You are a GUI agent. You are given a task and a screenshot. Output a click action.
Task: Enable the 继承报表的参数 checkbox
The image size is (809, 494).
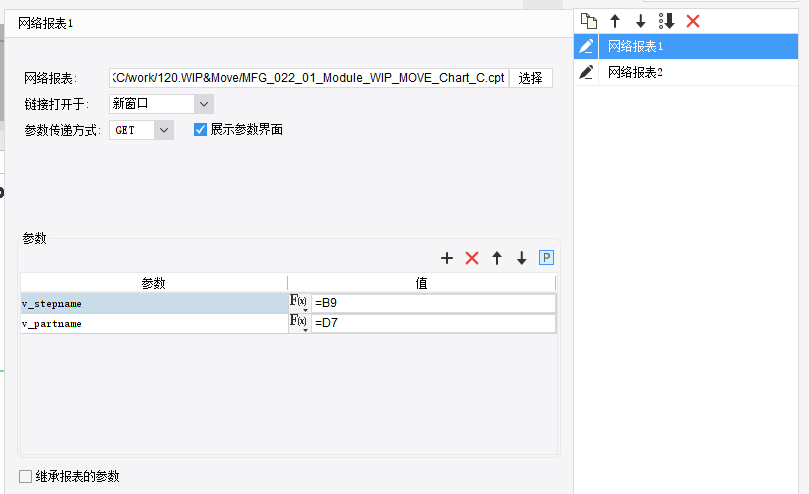(25, 476)
